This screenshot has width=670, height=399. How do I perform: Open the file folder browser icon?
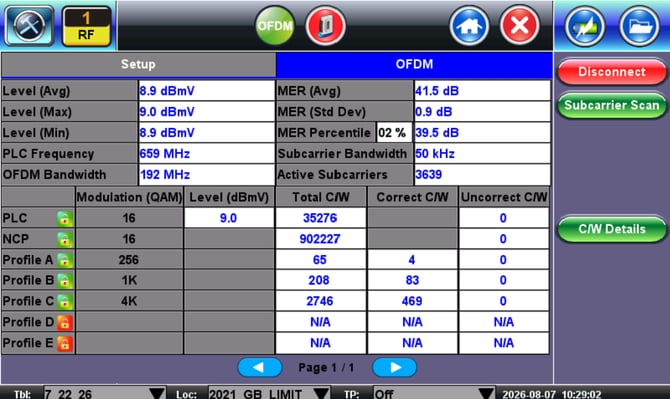click(639, 26)
